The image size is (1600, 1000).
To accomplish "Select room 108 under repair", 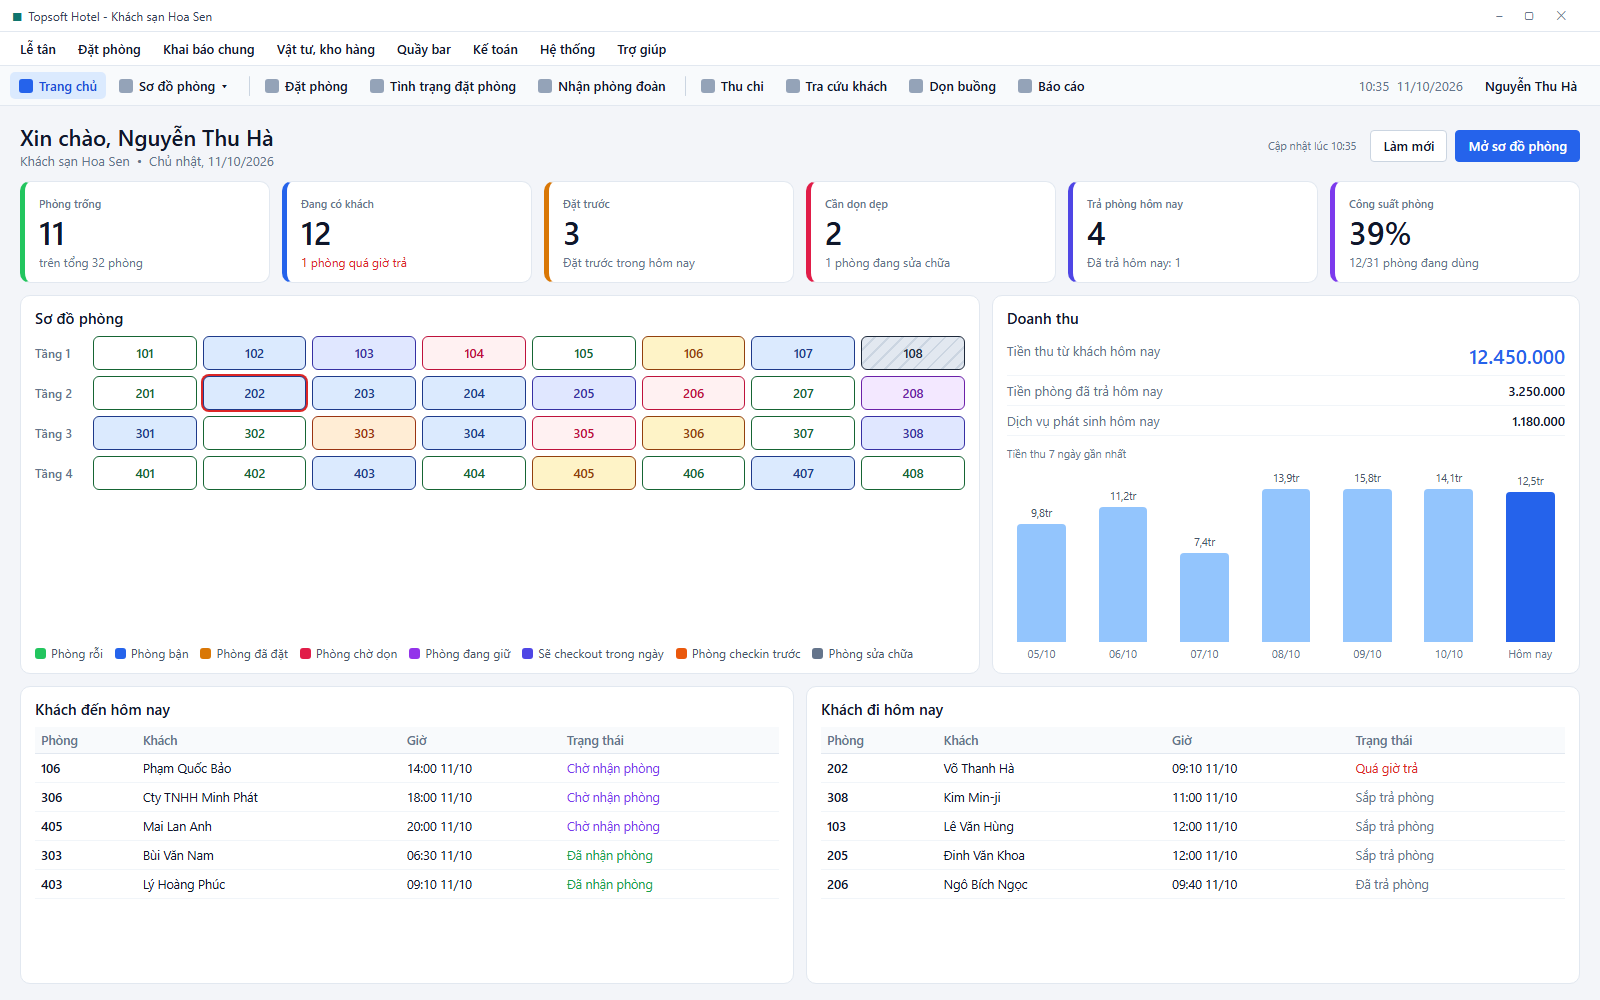I will coord(913,353).
